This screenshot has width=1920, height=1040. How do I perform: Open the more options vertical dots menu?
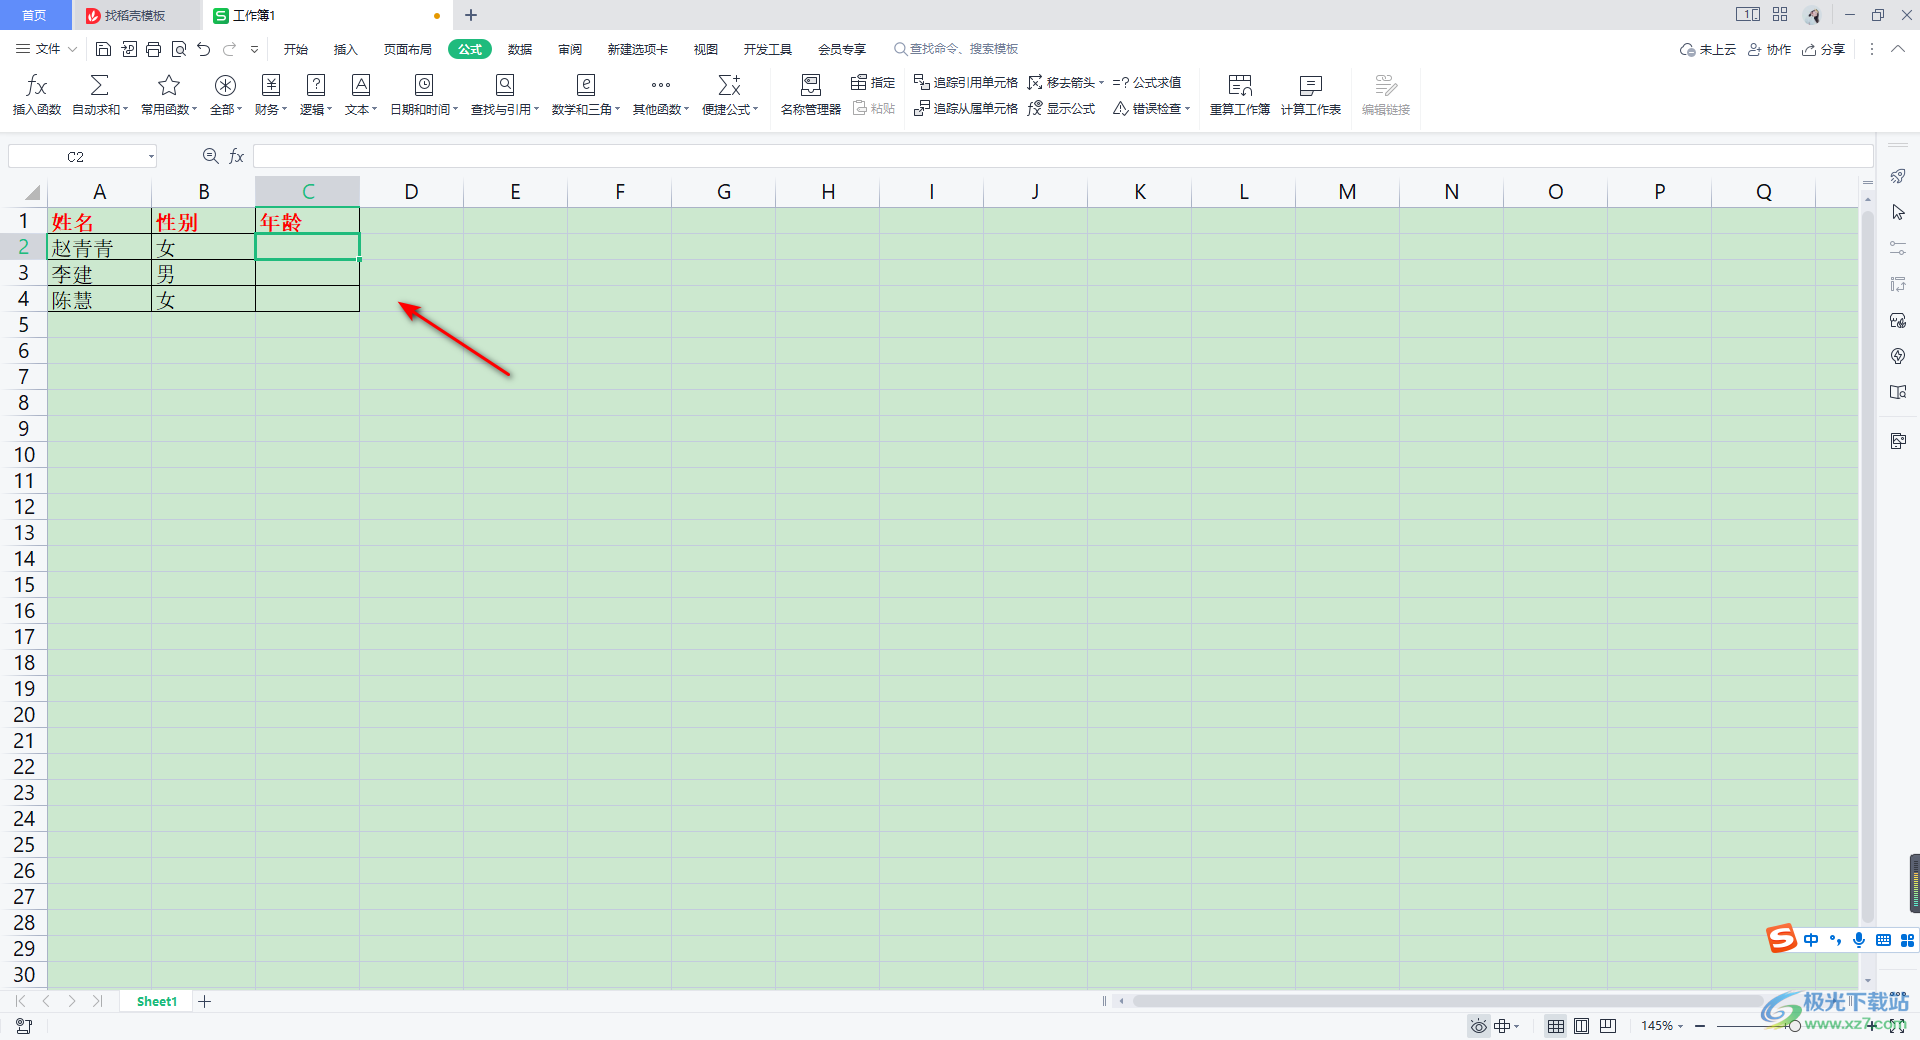tap(1872, 49)
